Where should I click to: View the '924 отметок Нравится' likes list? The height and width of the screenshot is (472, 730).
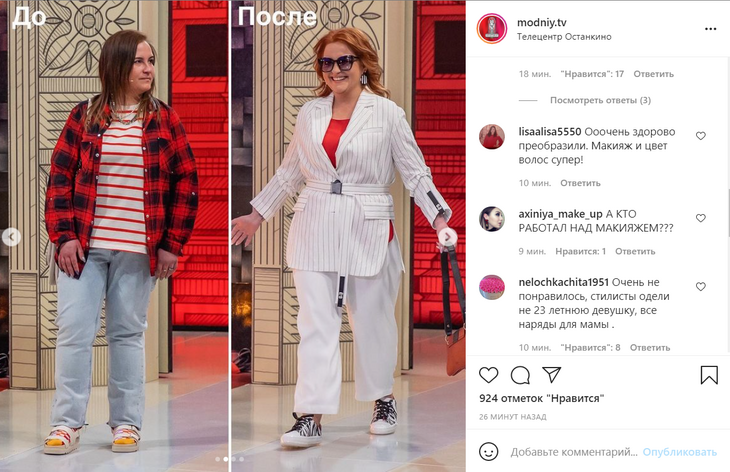(x=541, y=398)
